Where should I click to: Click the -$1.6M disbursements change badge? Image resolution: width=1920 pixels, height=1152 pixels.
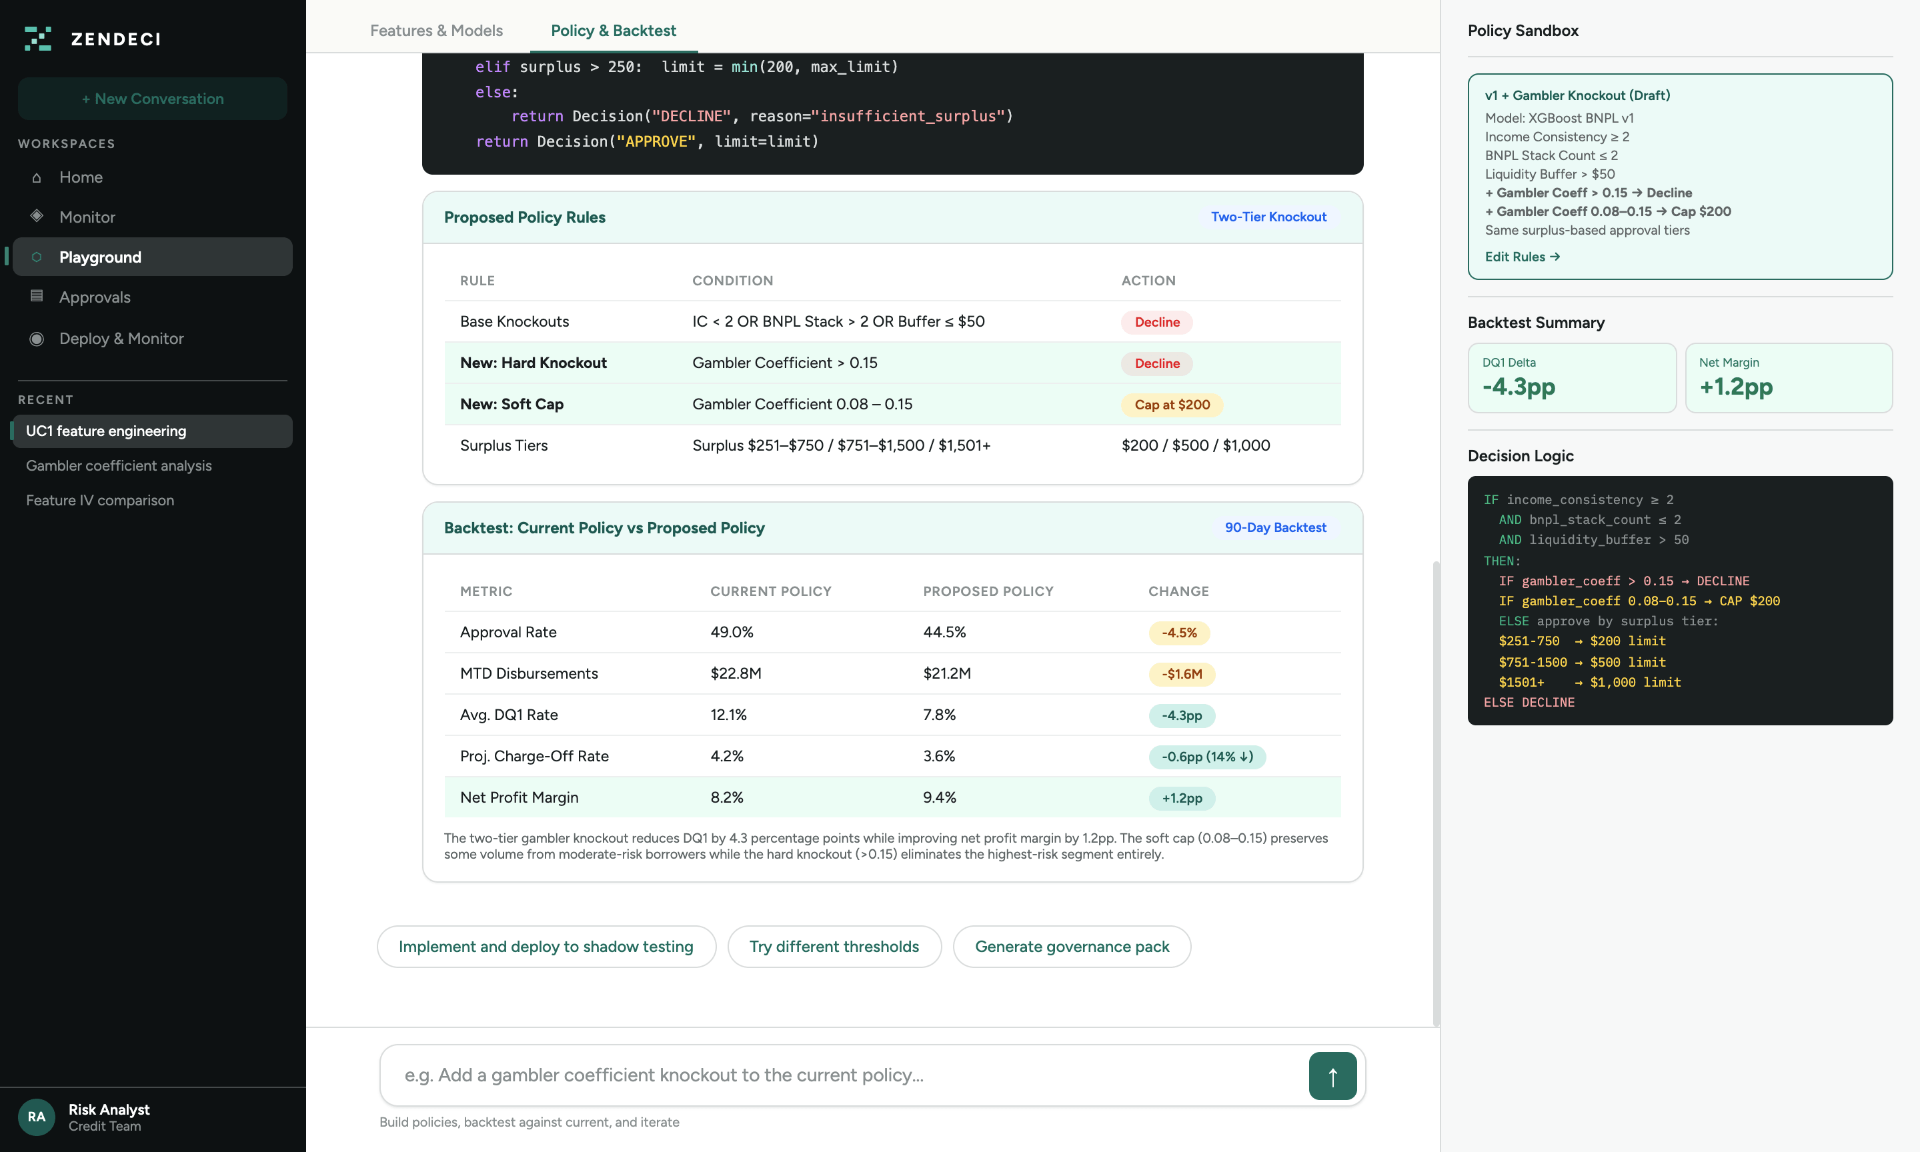(1182, 674)
